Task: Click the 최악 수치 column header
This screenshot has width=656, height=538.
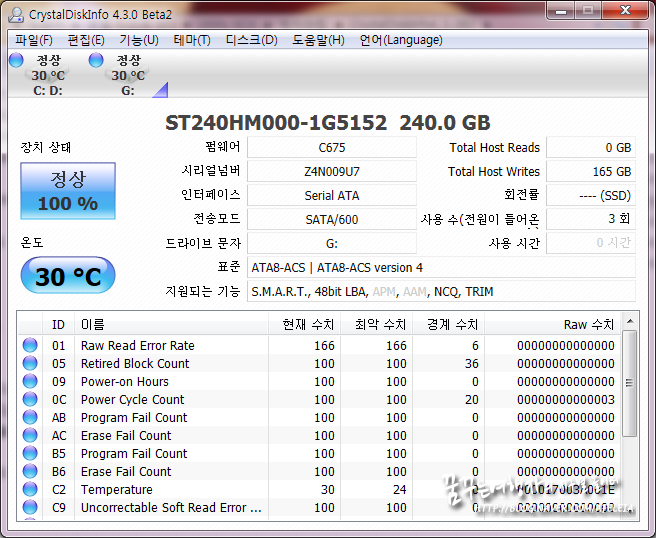Action: pyautogui.click(x=377, y=324)
